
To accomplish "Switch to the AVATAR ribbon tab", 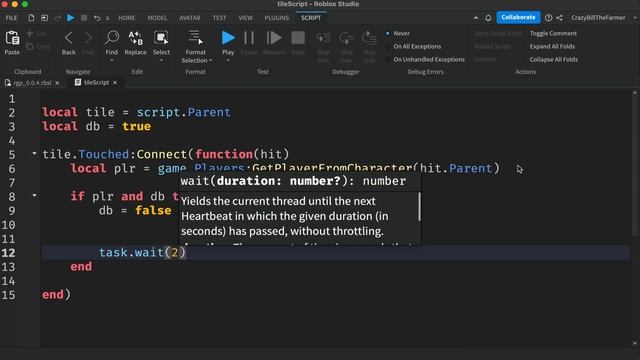I will click(190, 18).
